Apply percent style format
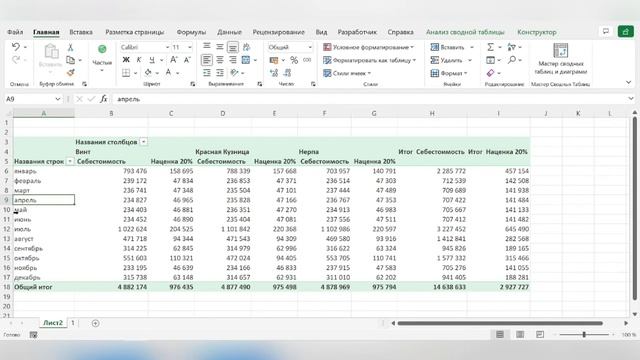Image resolution: width=640 pixels, height=360 pixels. click(294, 60)
